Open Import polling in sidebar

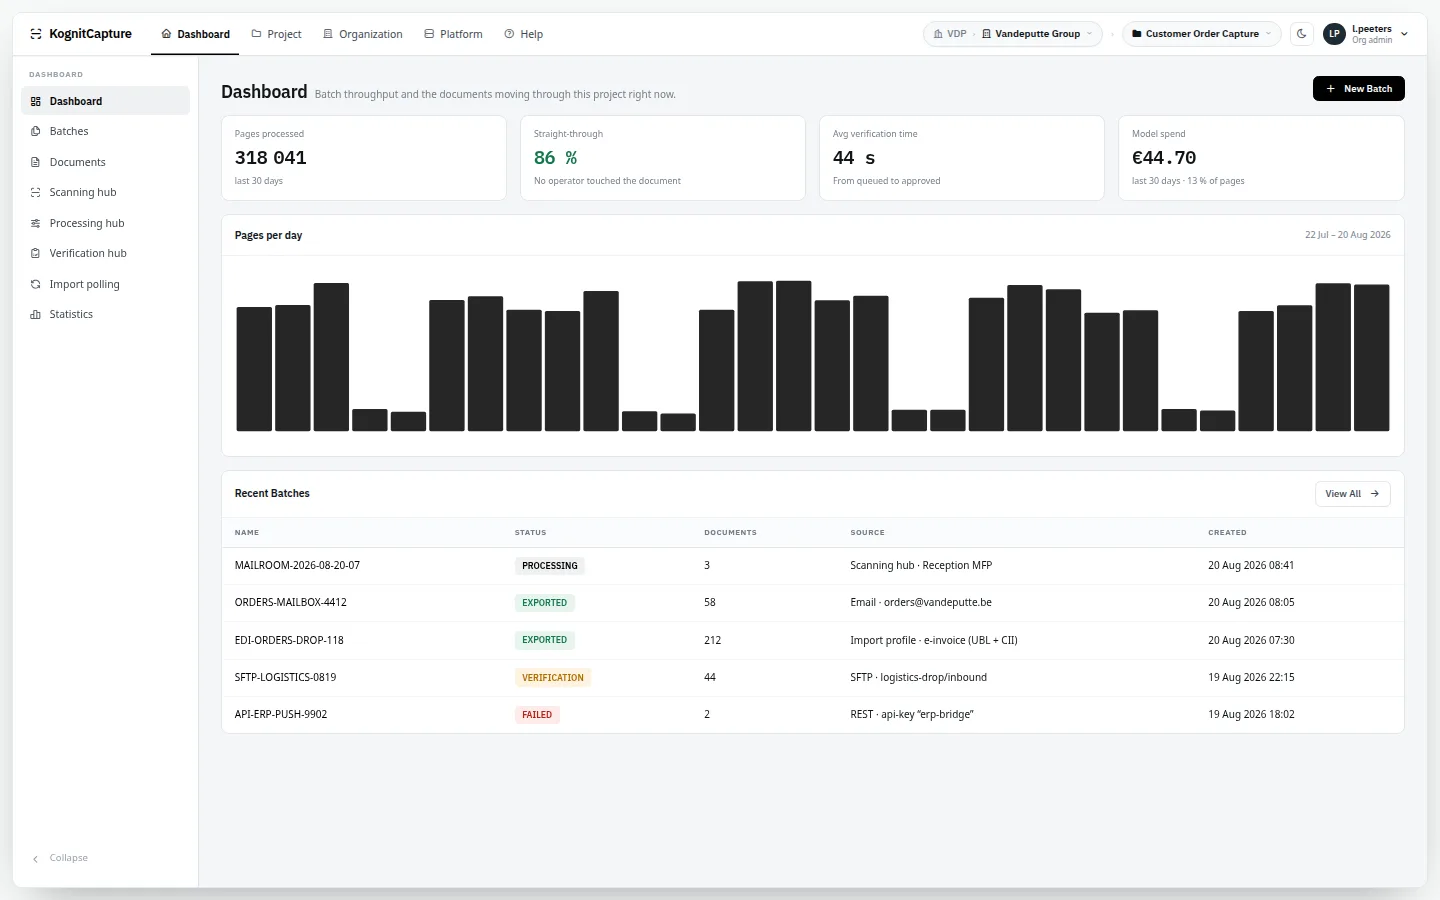coord(105,284)
